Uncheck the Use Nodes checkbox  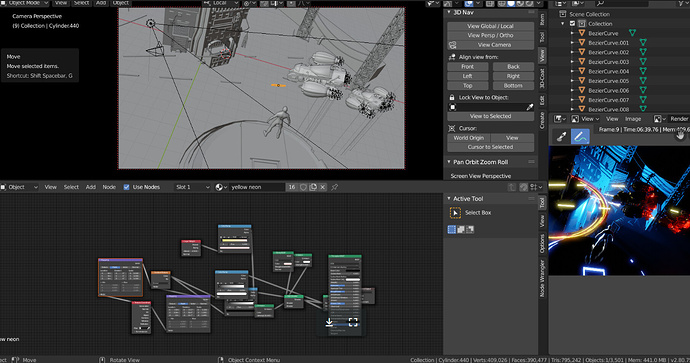click(x=126, y=187)
